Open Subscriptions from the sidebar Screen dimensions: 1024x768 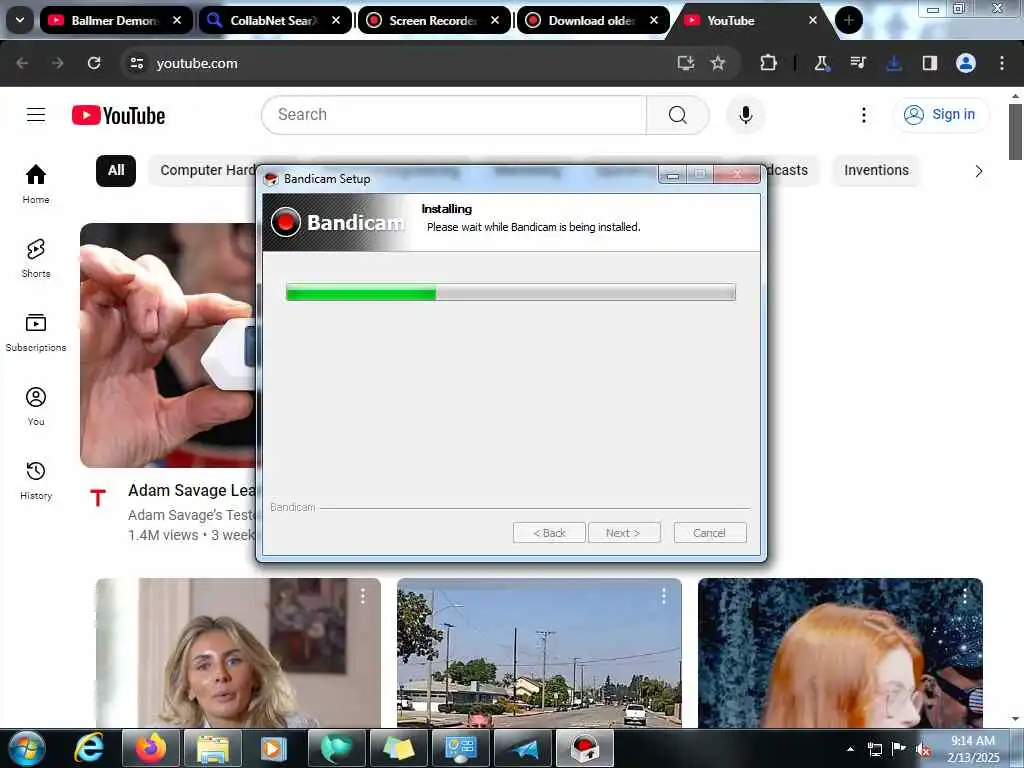click(x=36, y=332)
